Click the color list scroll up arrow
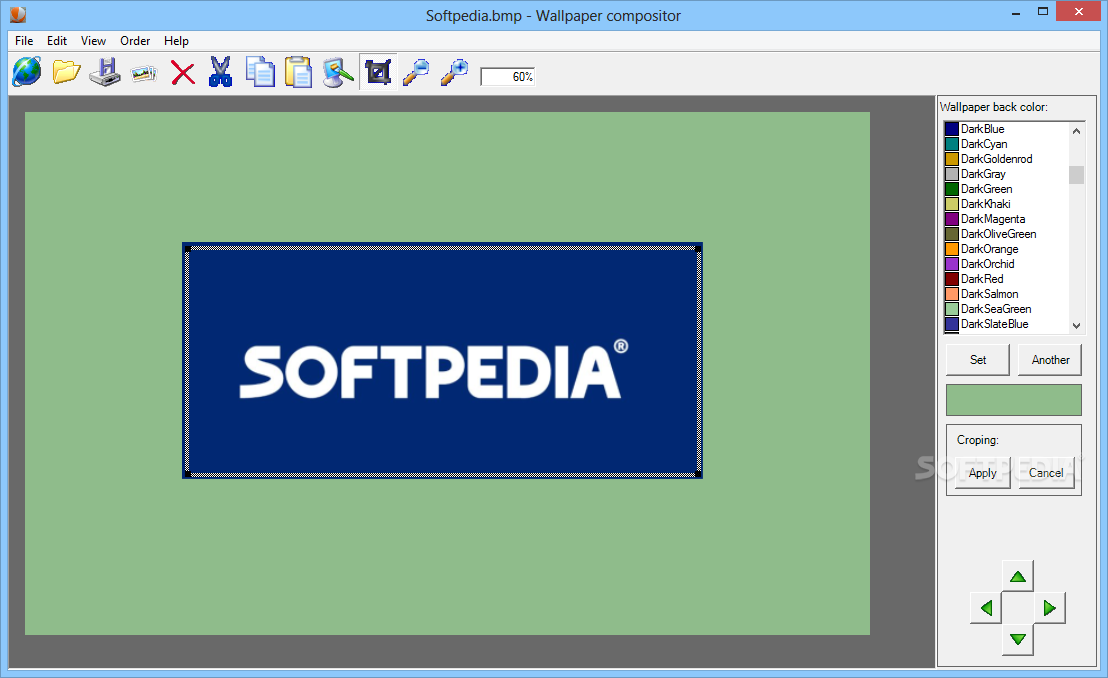 click(x=1076, y=131)
